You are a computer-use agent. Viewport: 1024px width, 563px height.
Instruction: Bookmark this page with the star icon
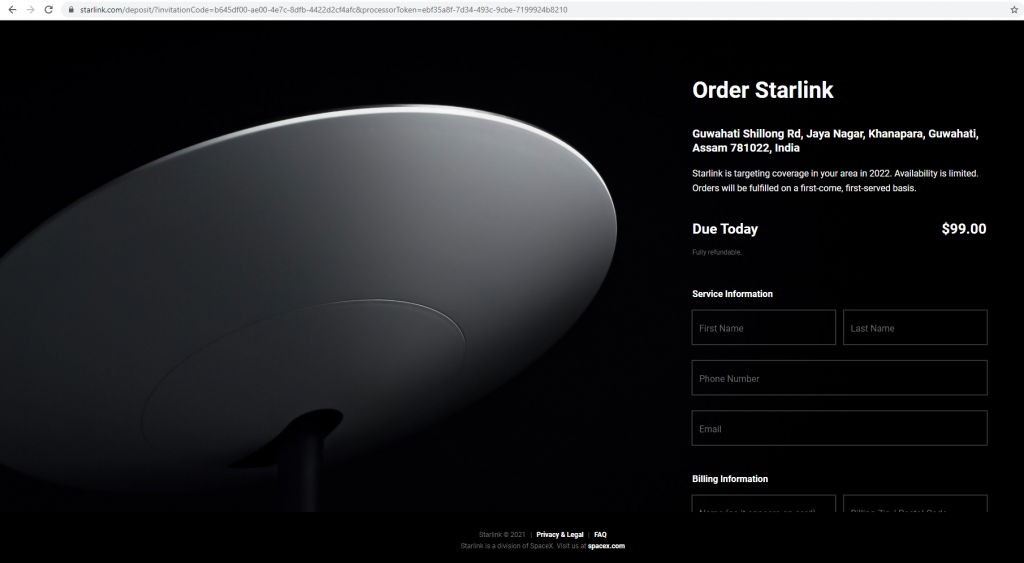coord(1014,10)
